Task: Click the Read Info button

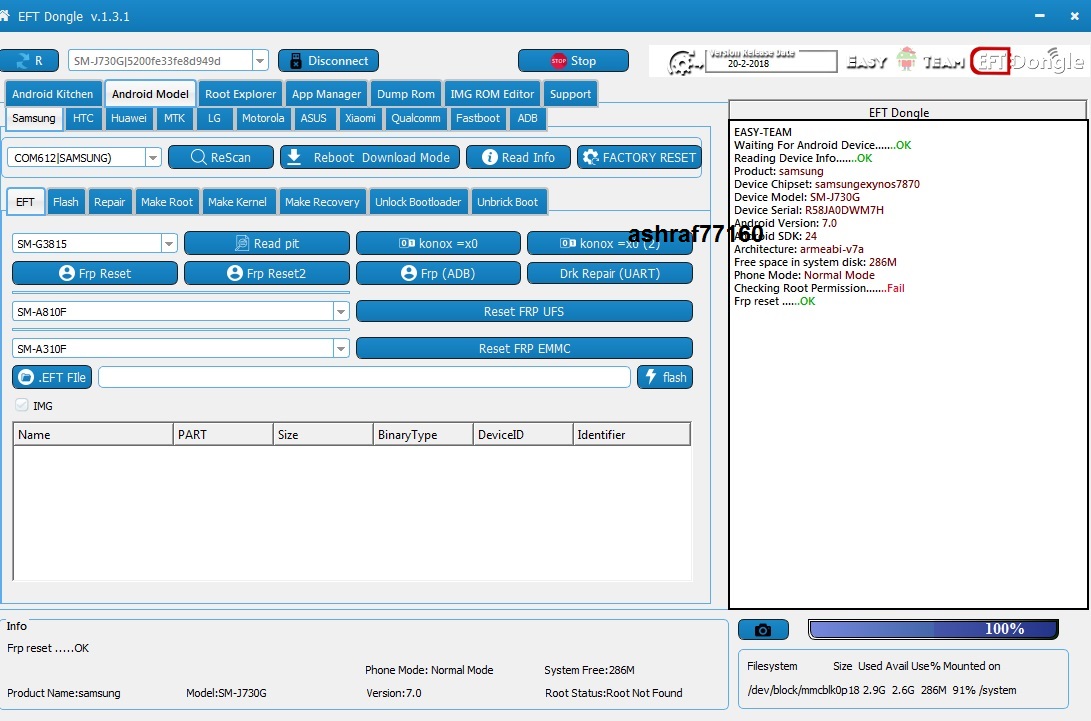Action: [x=518, y=157]
